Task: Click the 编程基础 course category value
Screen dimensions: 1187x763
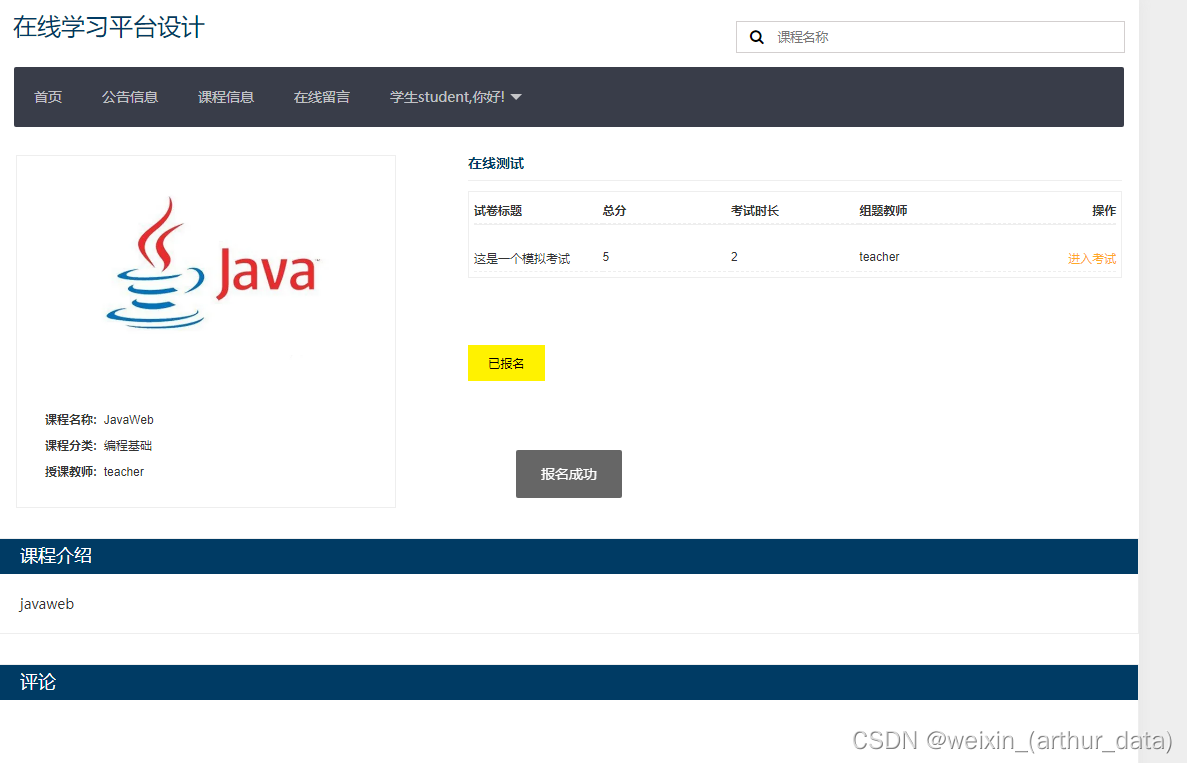Action: click(x=128, y=445)
